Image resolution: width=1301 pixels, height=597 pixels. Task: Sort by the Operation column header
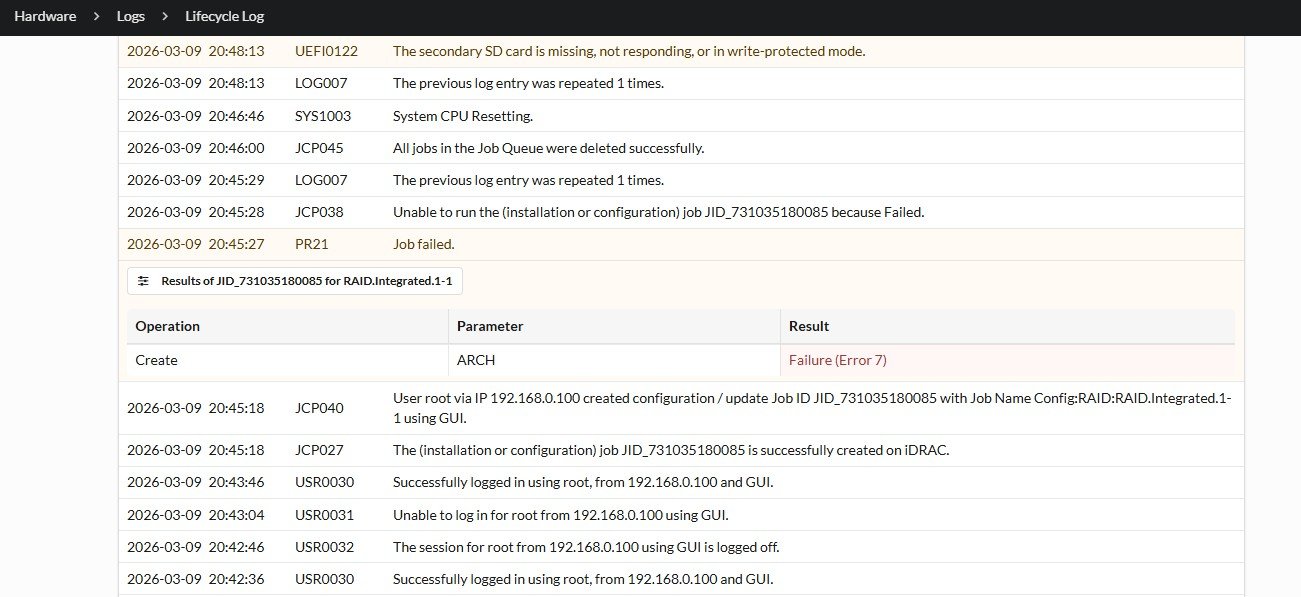tap(168, 326)
